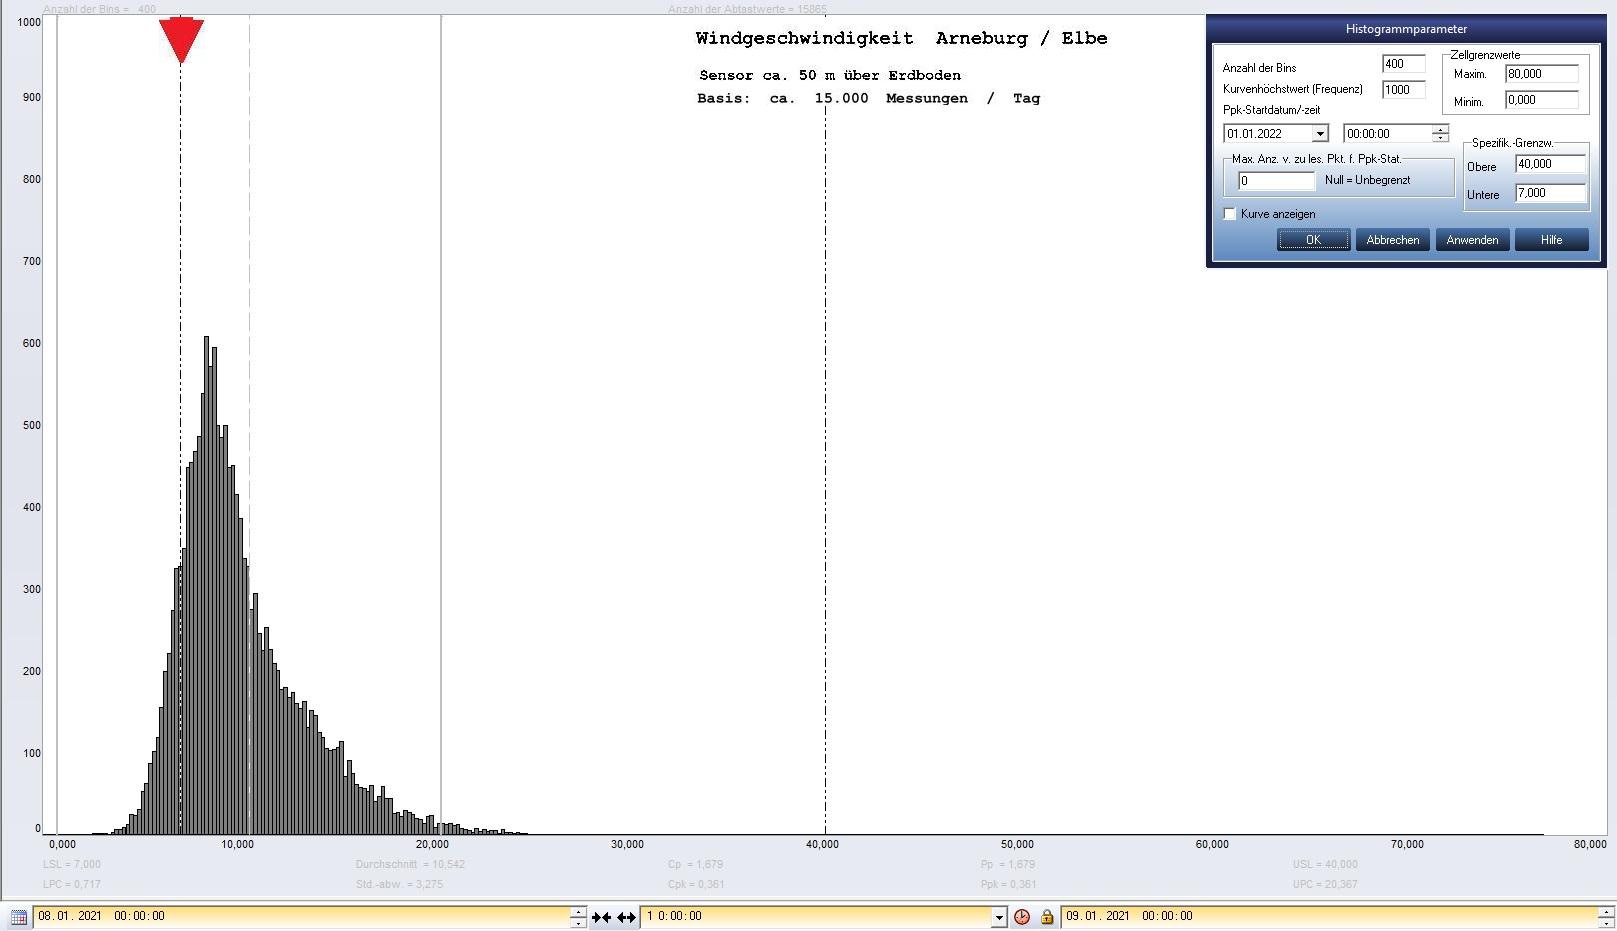Screen dimensions: 1617x931
Task: Click the zoom-in inward arrows icon
Action: coord(601,917)
